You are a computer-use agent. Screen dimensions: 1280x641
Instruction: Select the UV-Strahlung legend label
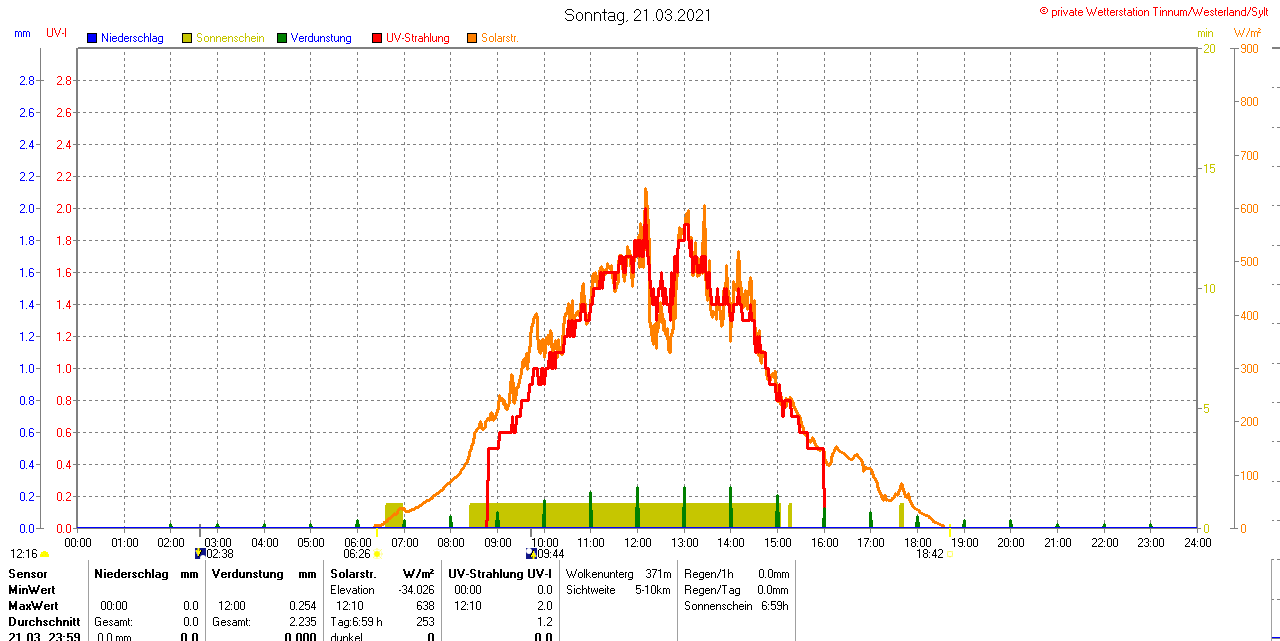pos(417,38)
